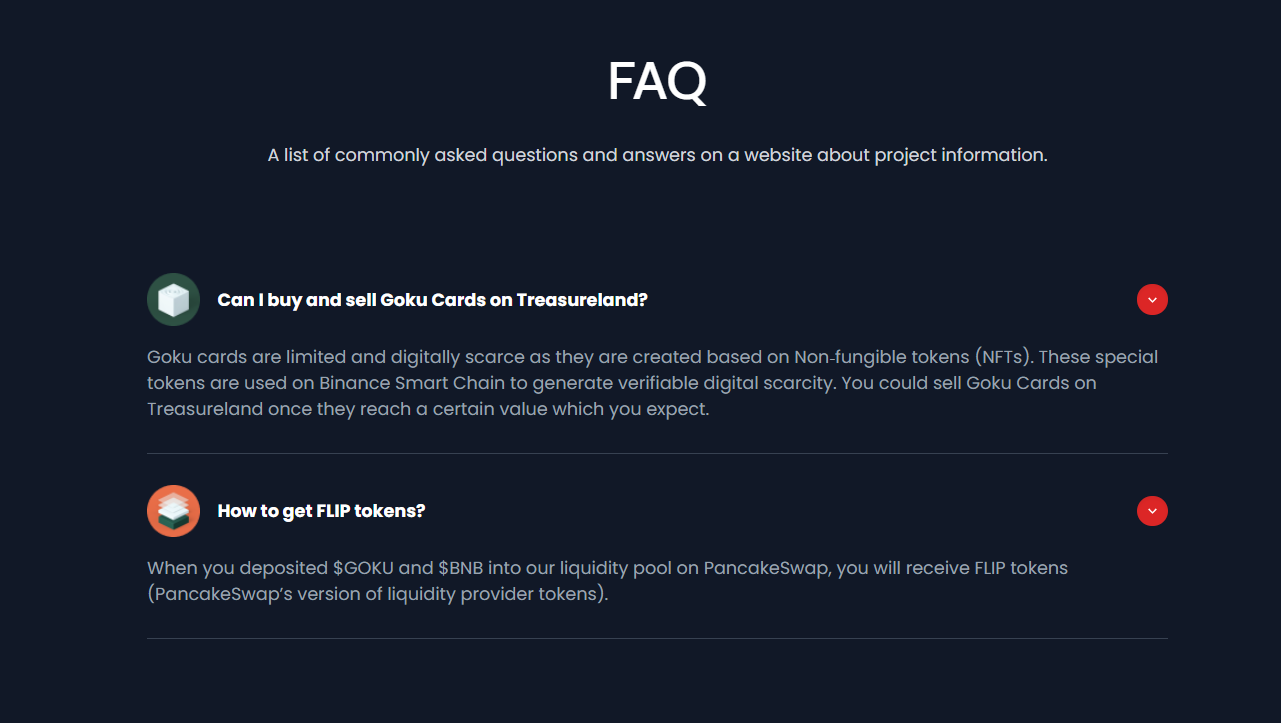Click the white cube icon beside Goku Cards question
This screenshot has width=1281, height=723.
point(173,299)
